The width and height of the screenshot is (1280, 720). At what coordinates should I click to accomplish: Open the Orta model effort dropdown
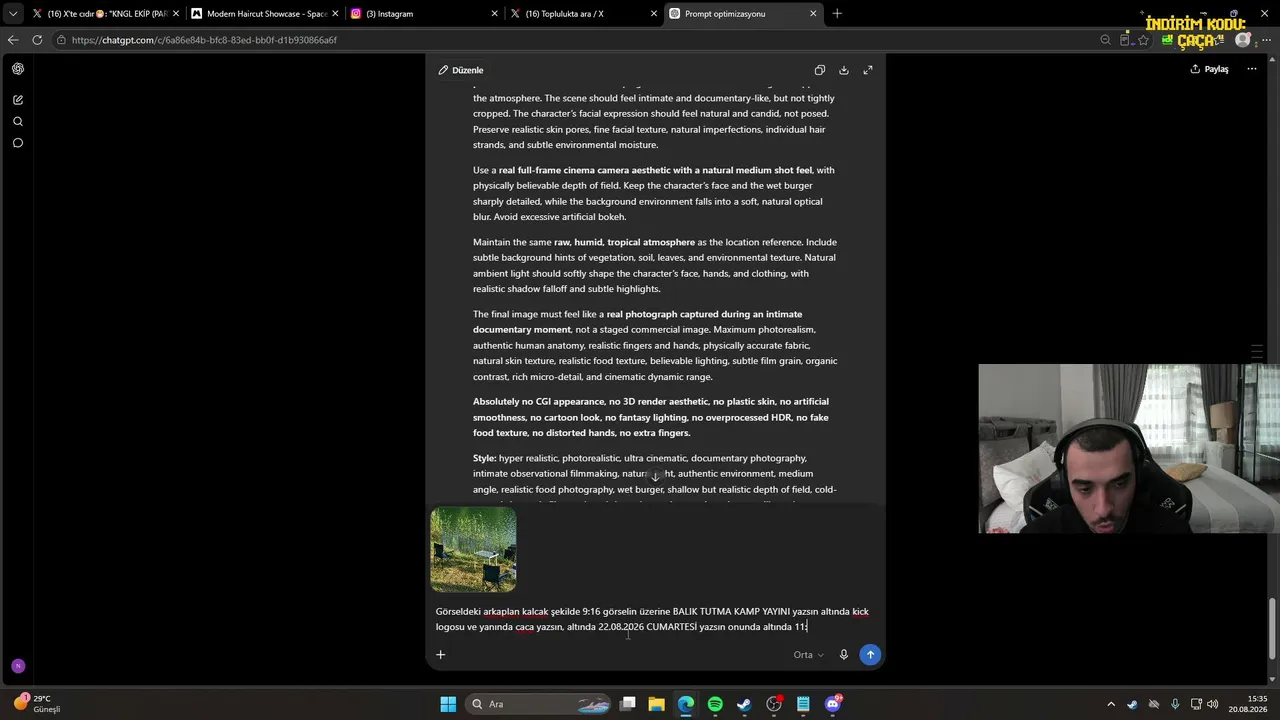tap(808, 655)
